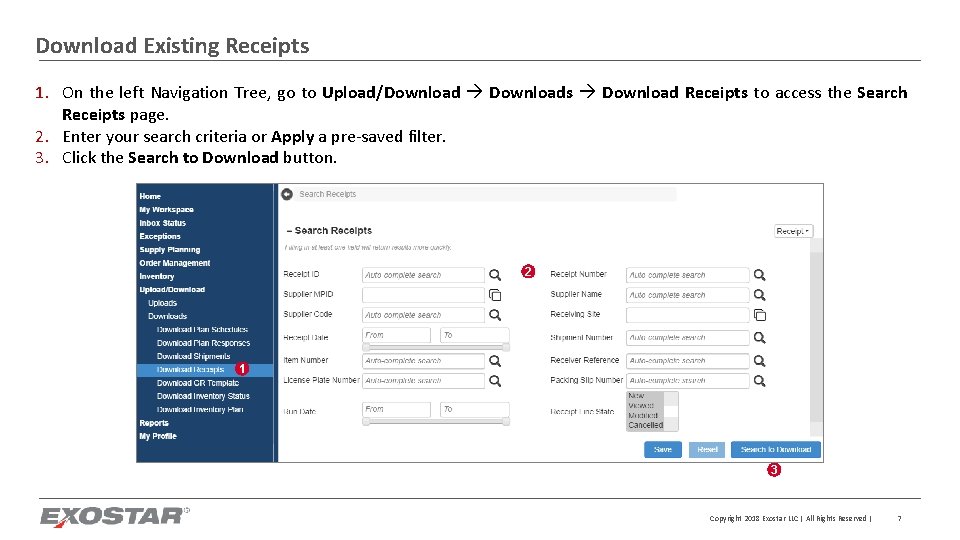960x540 pixels.
Task: Select Cancelled in Receipt Line State list
Action: coord(645,425)
